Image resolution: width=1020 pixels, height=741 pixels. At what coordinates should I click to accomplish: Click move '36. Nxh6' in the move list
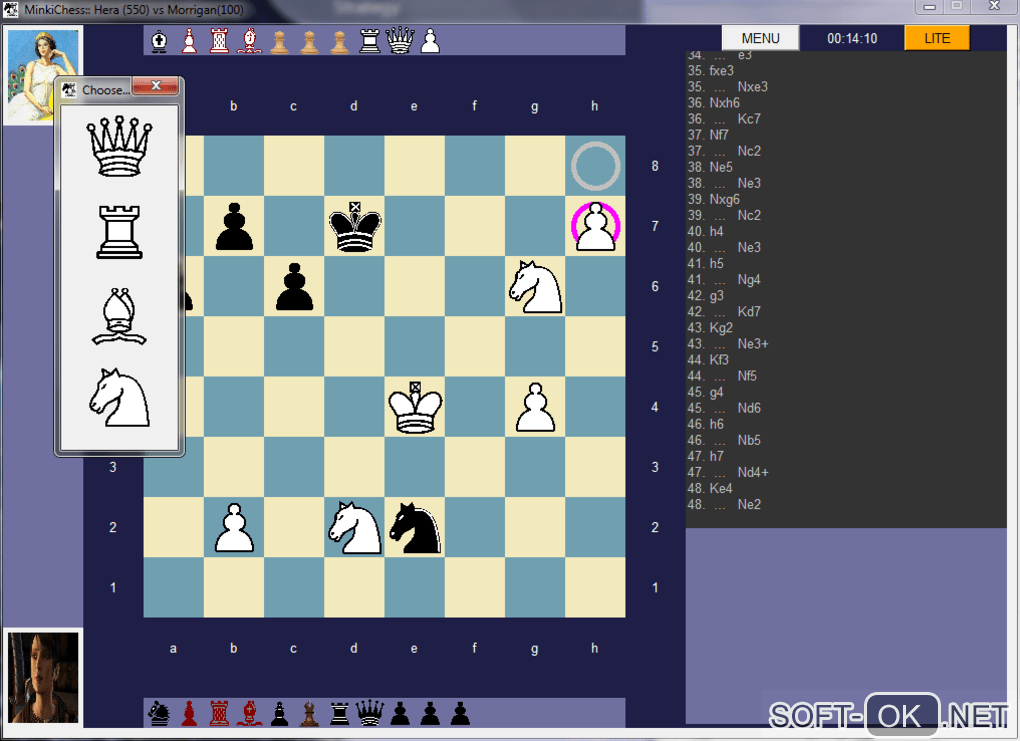(x=714, y=103)
